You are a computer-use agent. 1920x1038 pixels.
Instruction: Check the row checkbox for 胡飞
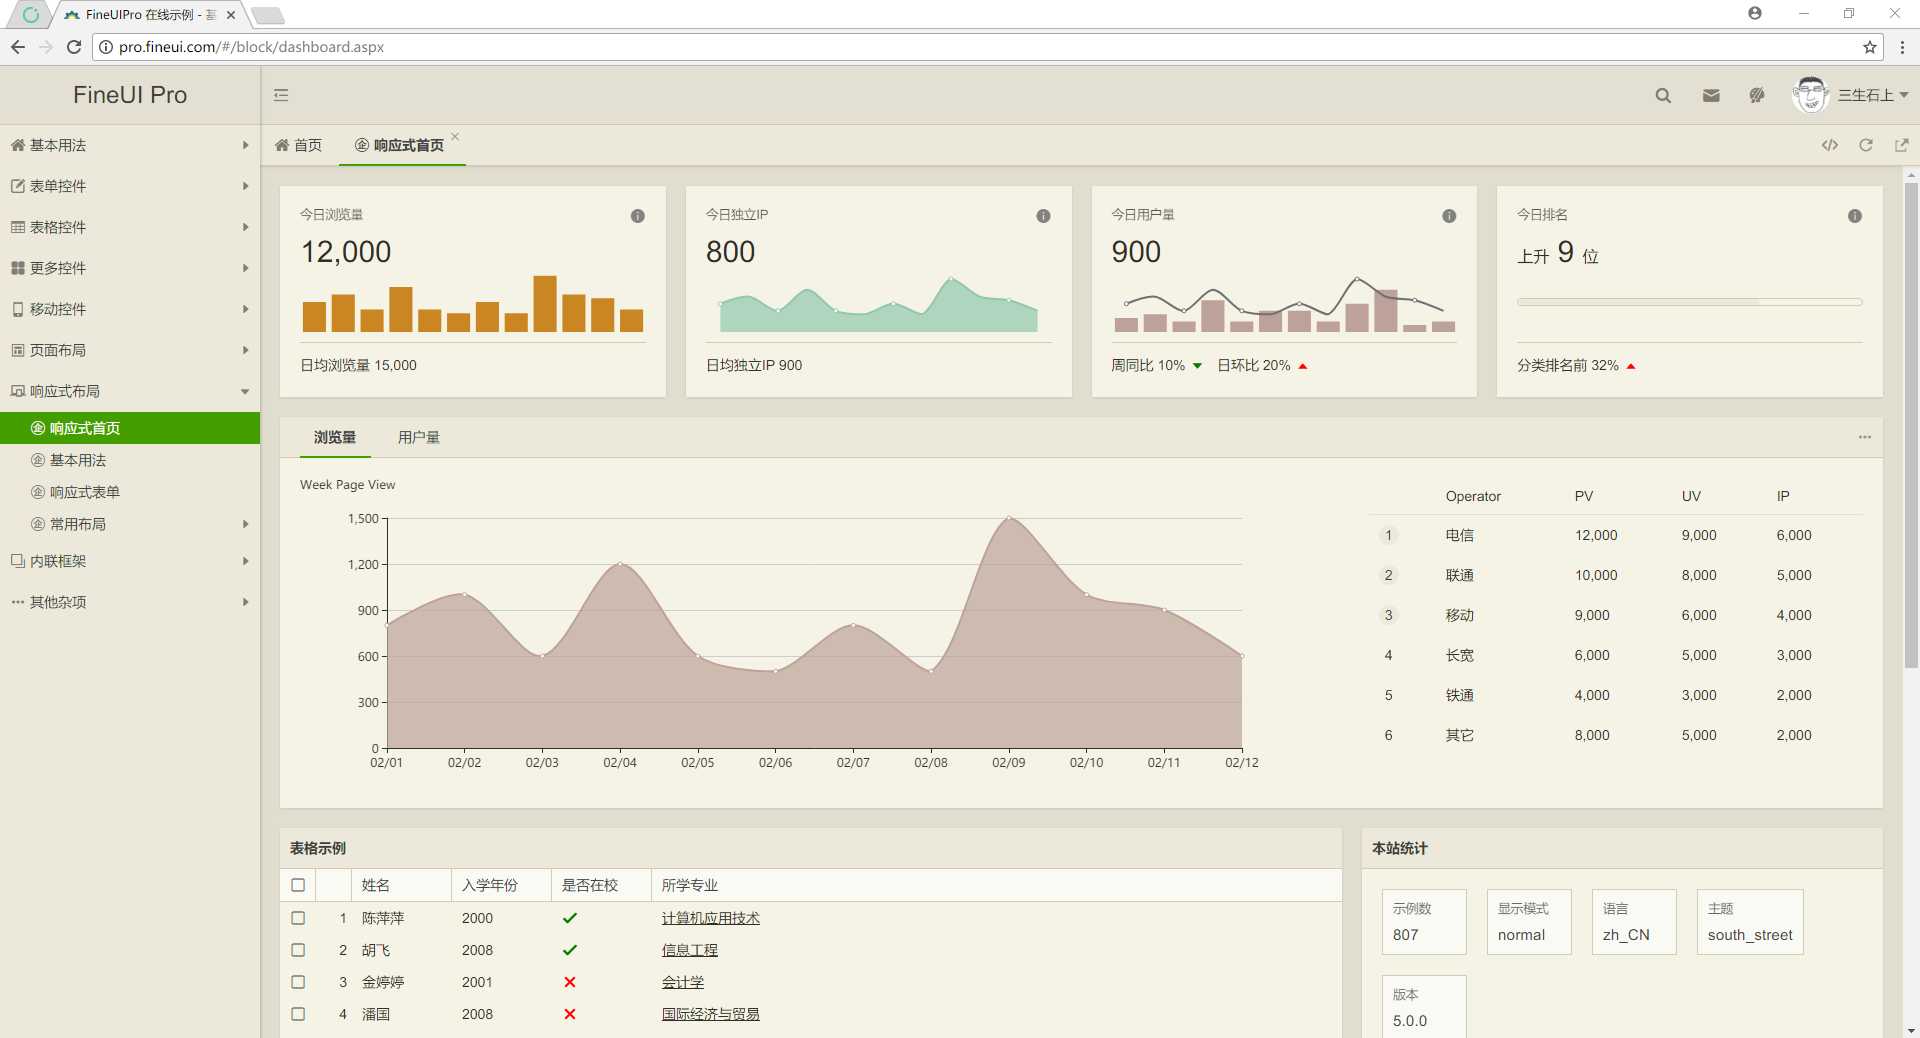click(x=298, y=950)
